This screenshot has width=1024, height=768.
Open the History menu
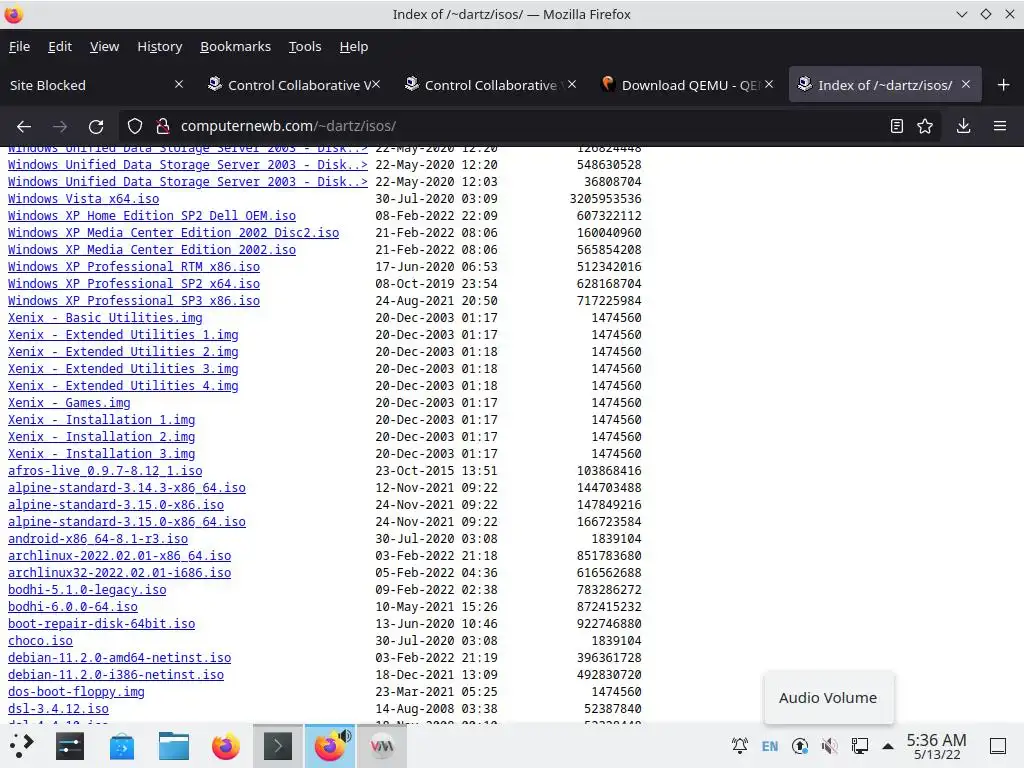click(x=159, y=46)
